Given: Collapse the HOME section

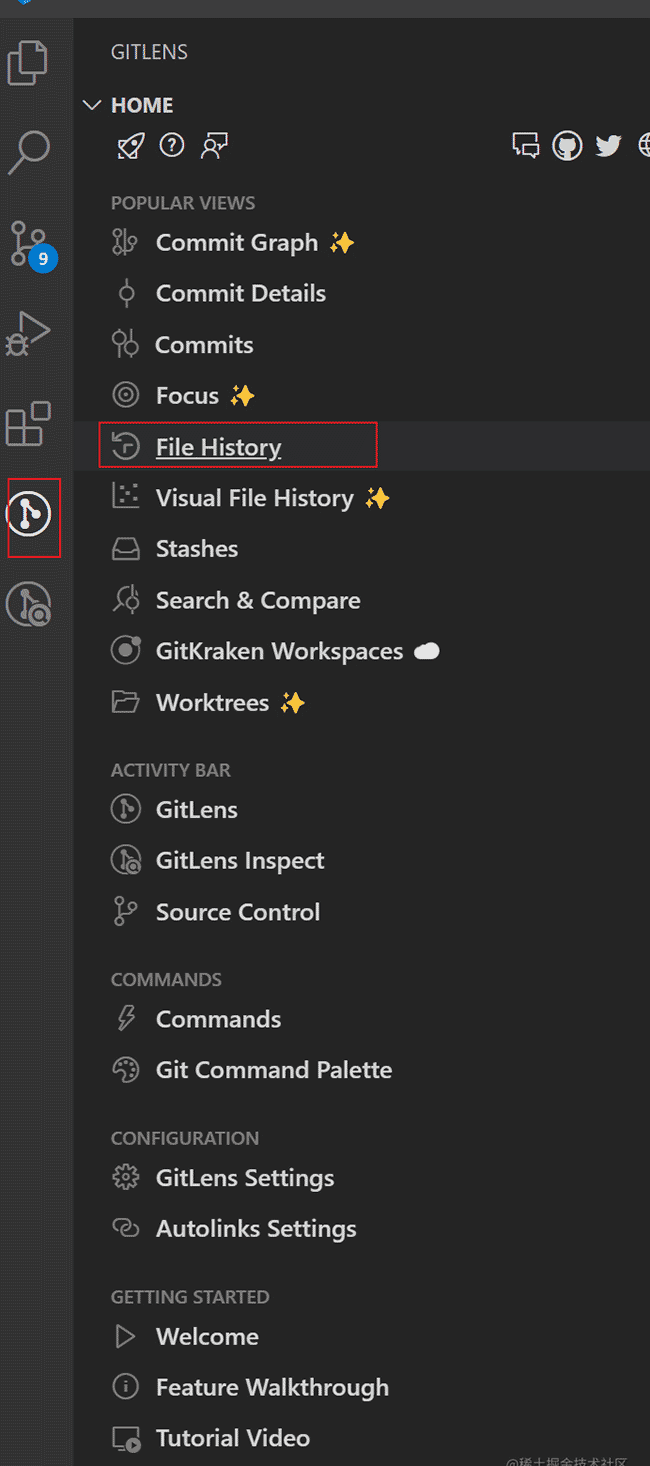Looking at the screenshot, I should click(x=92, y=105).
